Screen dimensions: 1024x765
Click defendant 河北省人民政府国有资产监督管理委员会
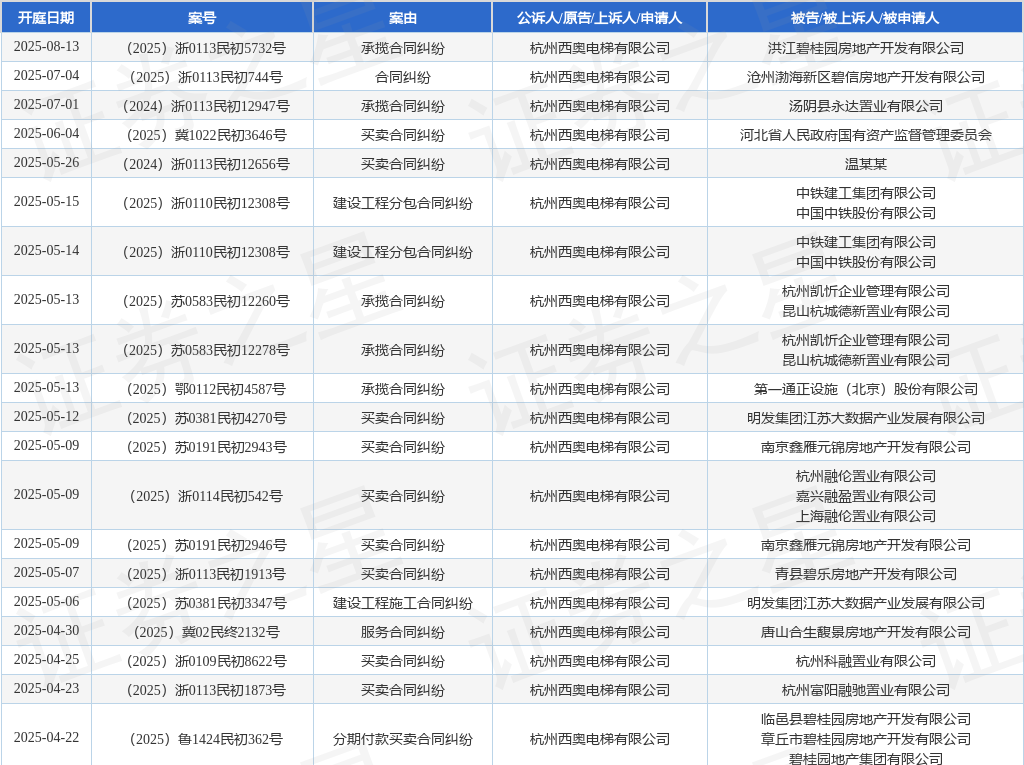(866, 135)
